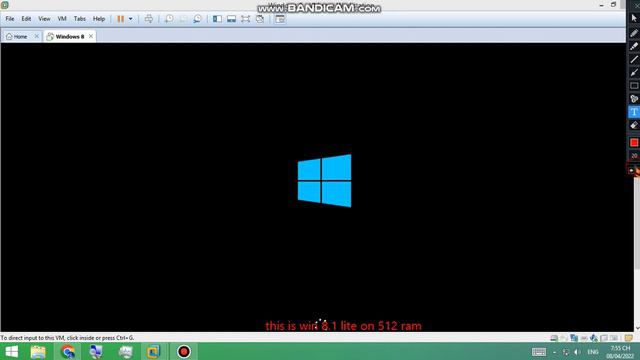Image resolution: width=640 pixels, height=360 pixels.
Task: Open VMware Workstation taskbar icon
Action: (153, 351)
